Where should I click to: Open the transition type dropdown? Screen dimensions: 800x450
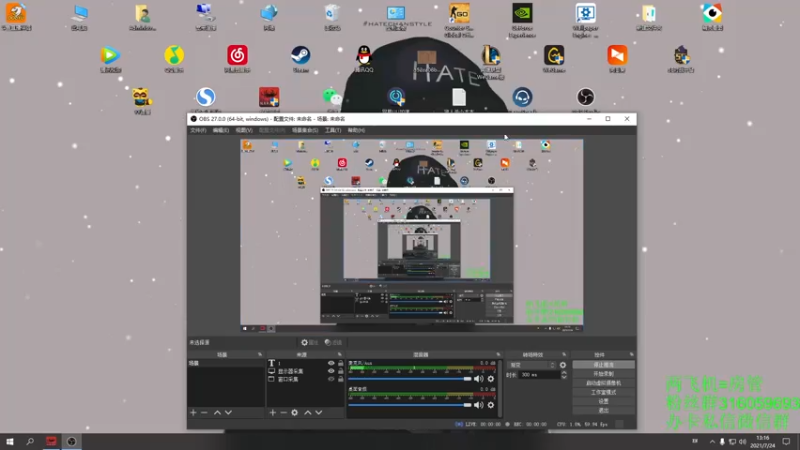(532, 365)
